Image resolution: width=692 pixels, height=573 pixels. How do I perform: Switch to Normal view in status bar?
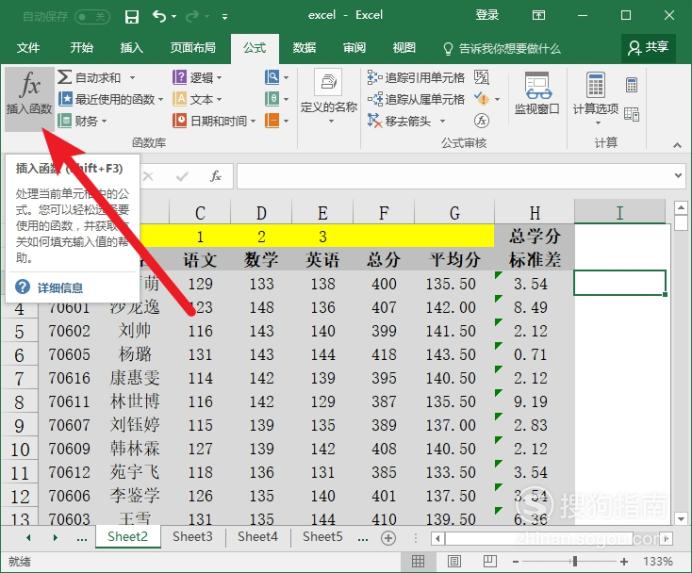tap(418, 561)
